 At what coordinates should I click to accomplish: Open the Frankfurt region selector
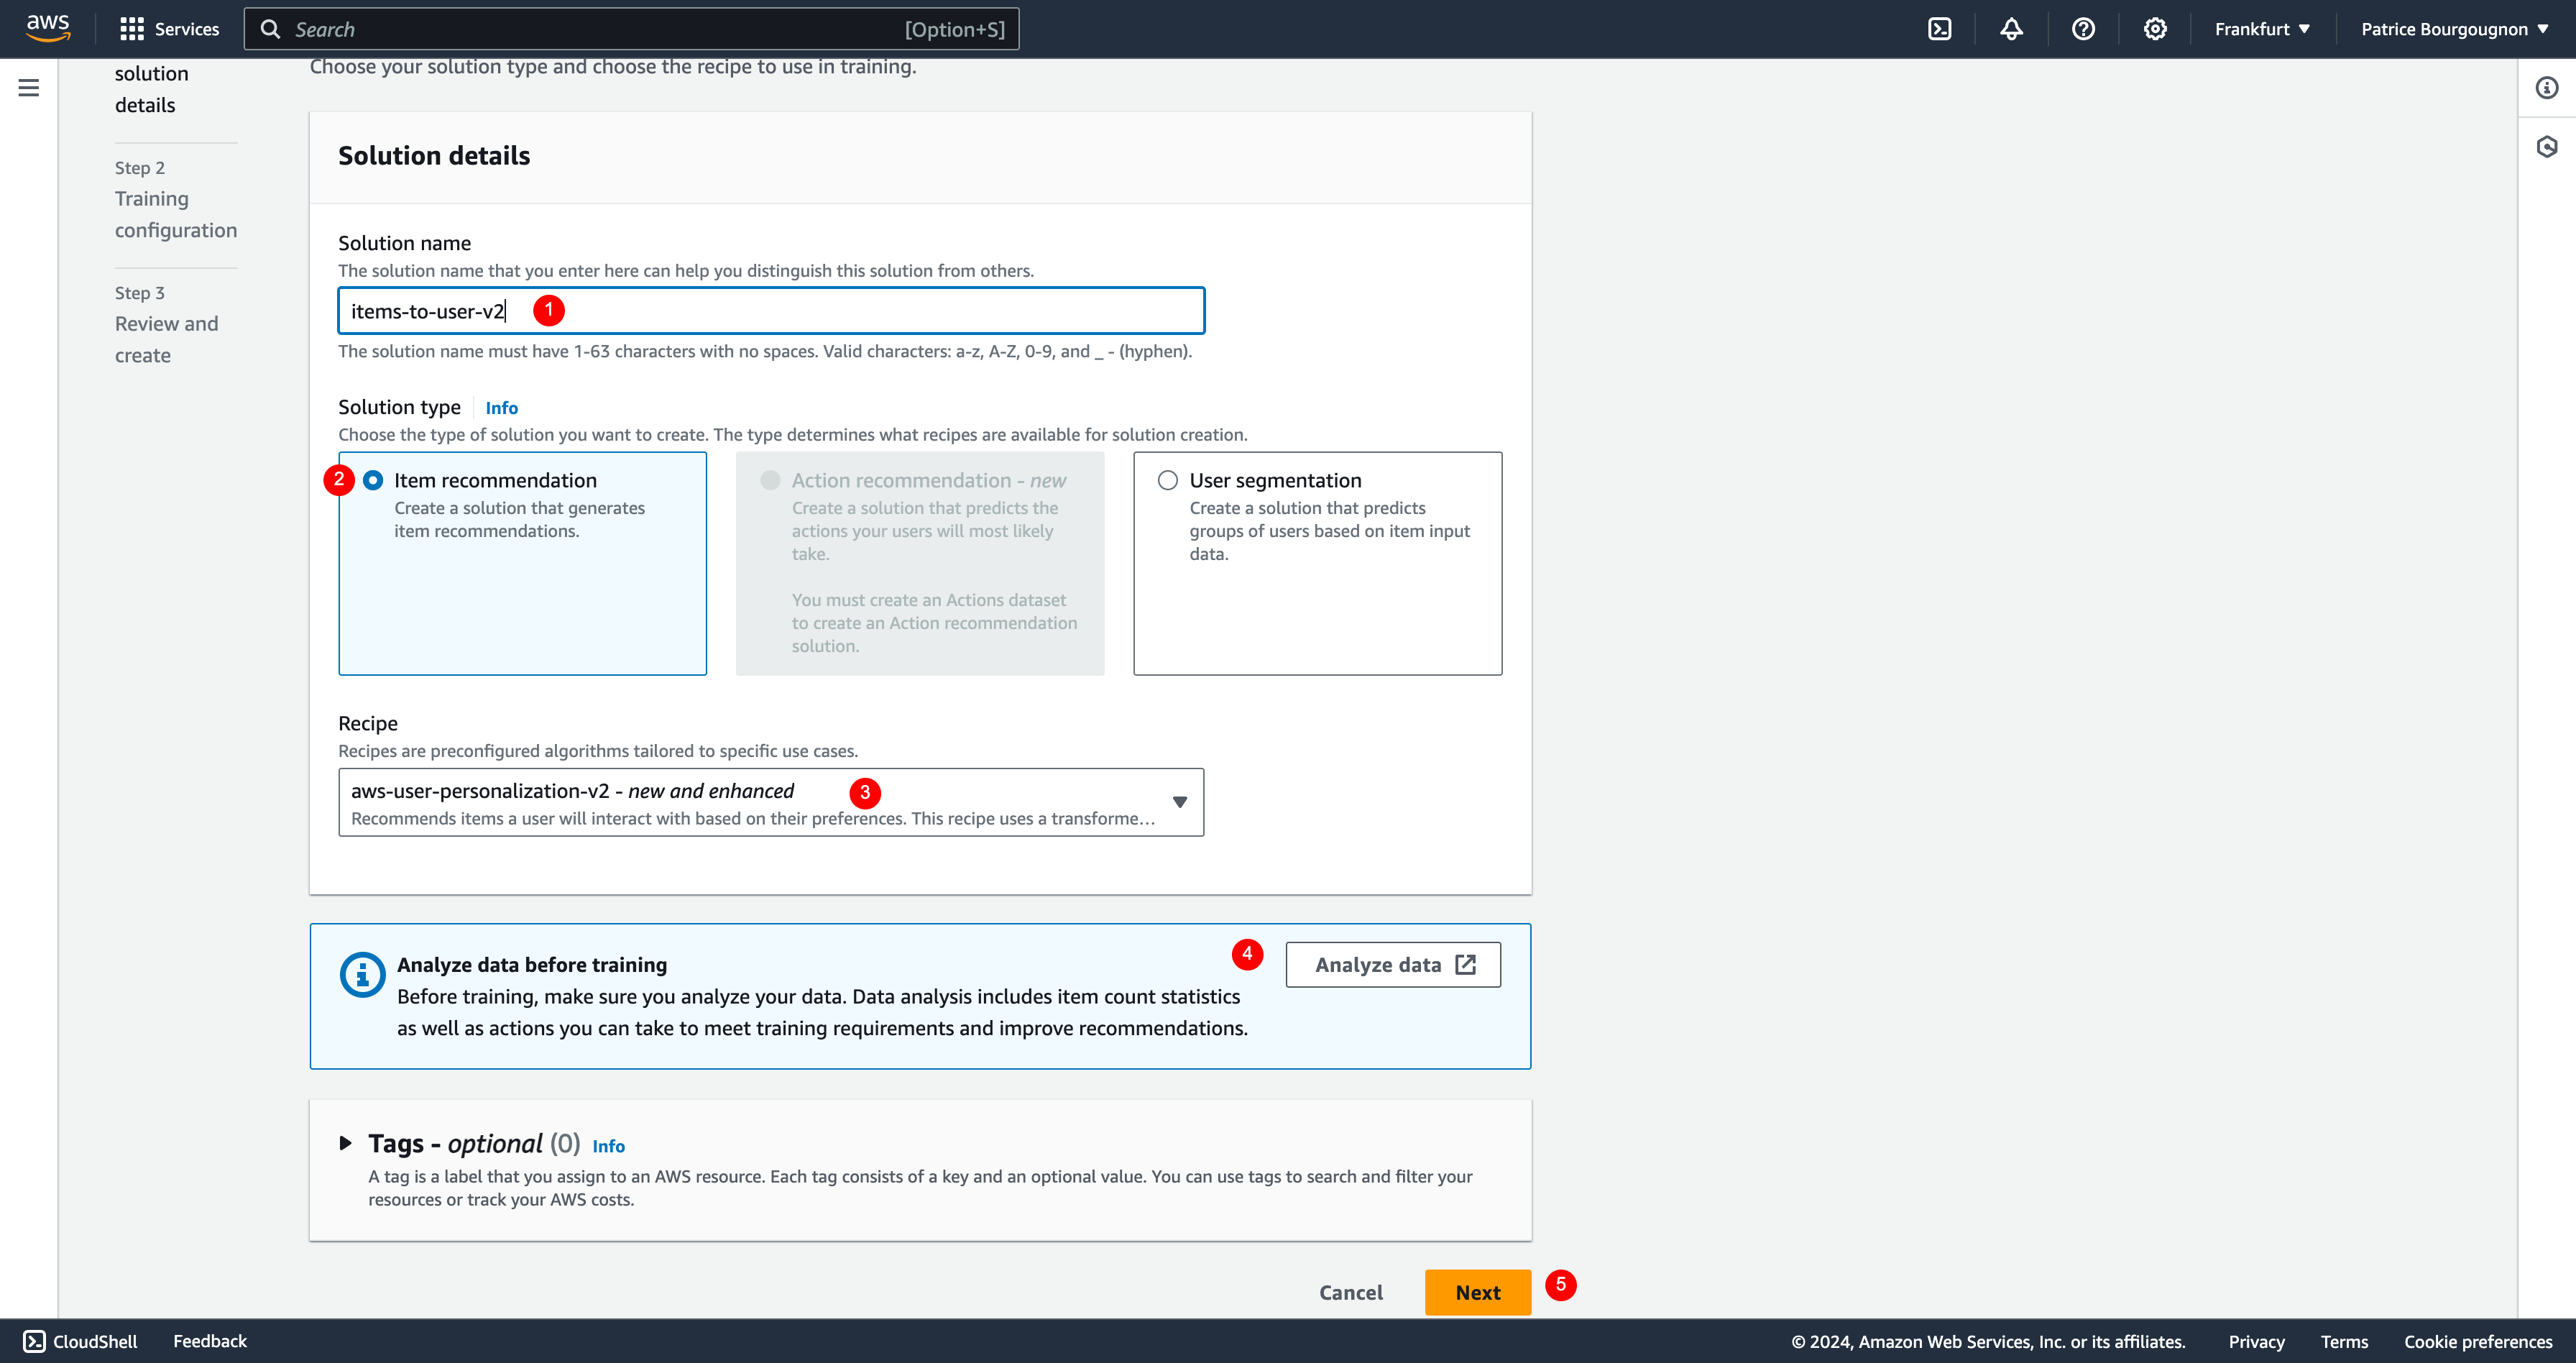pyautogui.click(x=2263, y=29)
